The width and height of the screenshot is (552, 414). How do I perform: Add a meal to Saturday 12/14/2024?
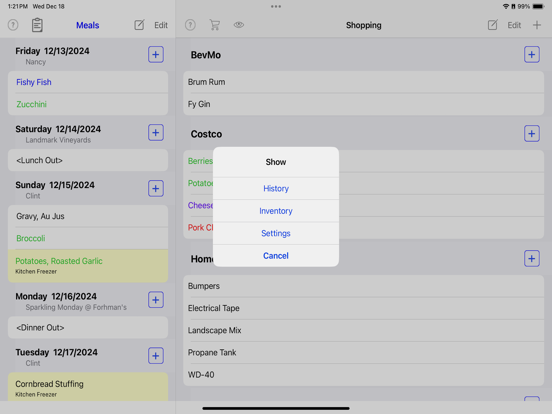(x=156, y=133)
